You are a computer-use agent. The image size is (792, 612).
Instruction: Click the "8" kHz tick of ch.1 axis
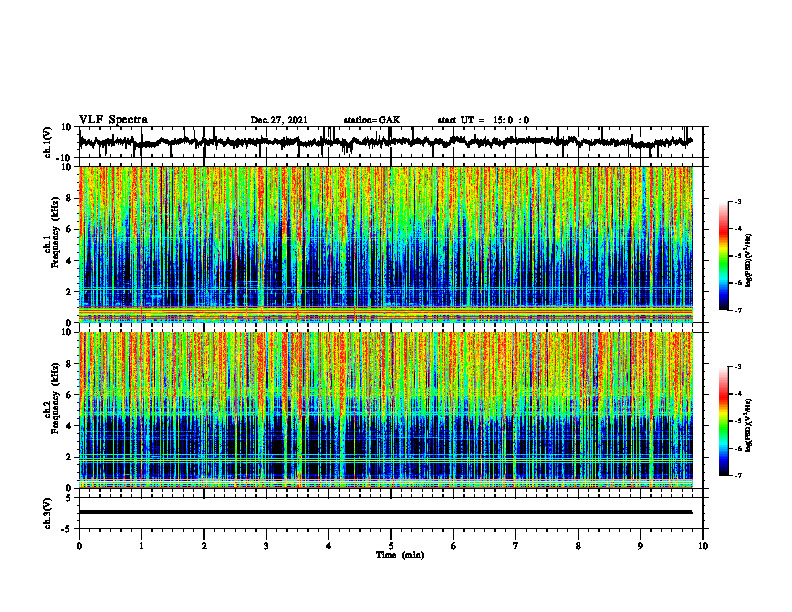pyautogui.click(x=70, y=198)
